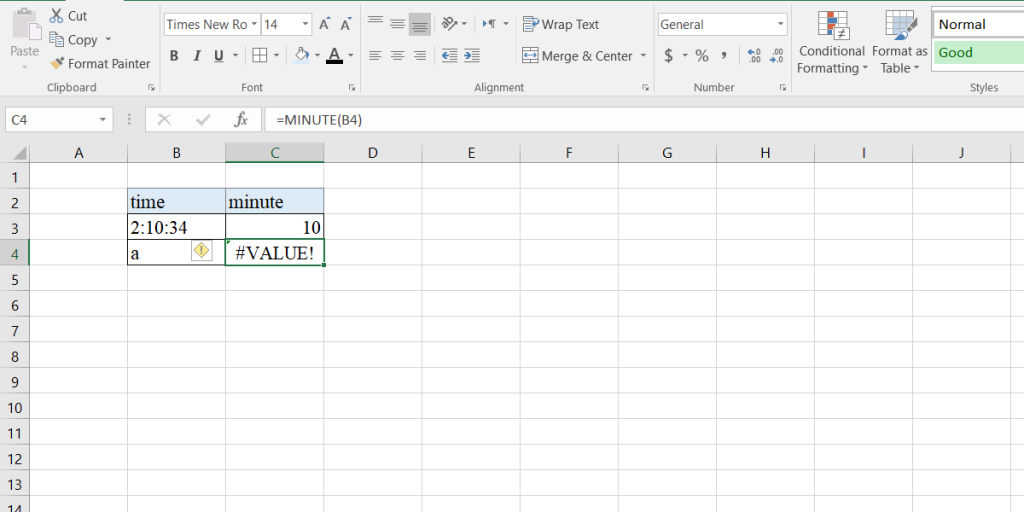Center text horizontally
Viewport: 1024px width, 512px height.
point(397,56)
